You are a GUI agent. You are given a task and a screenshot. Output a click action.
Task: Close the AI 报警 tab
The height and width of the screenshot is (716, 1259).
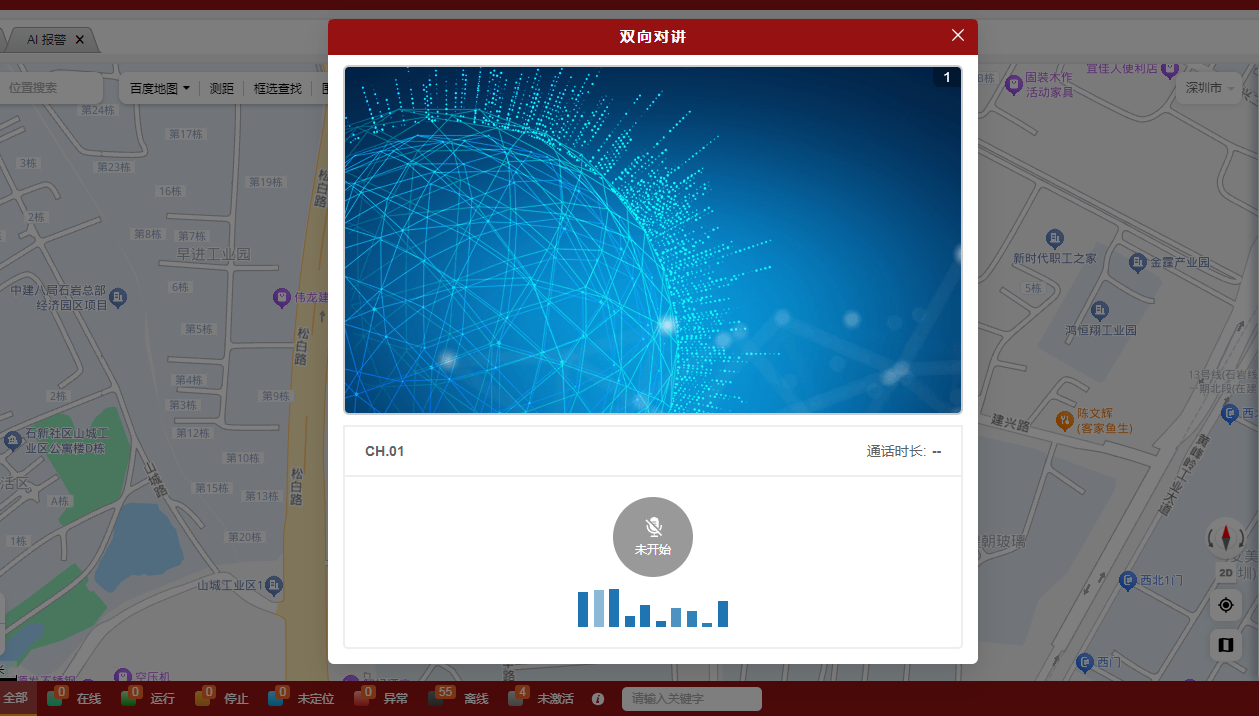coord(80,40)
